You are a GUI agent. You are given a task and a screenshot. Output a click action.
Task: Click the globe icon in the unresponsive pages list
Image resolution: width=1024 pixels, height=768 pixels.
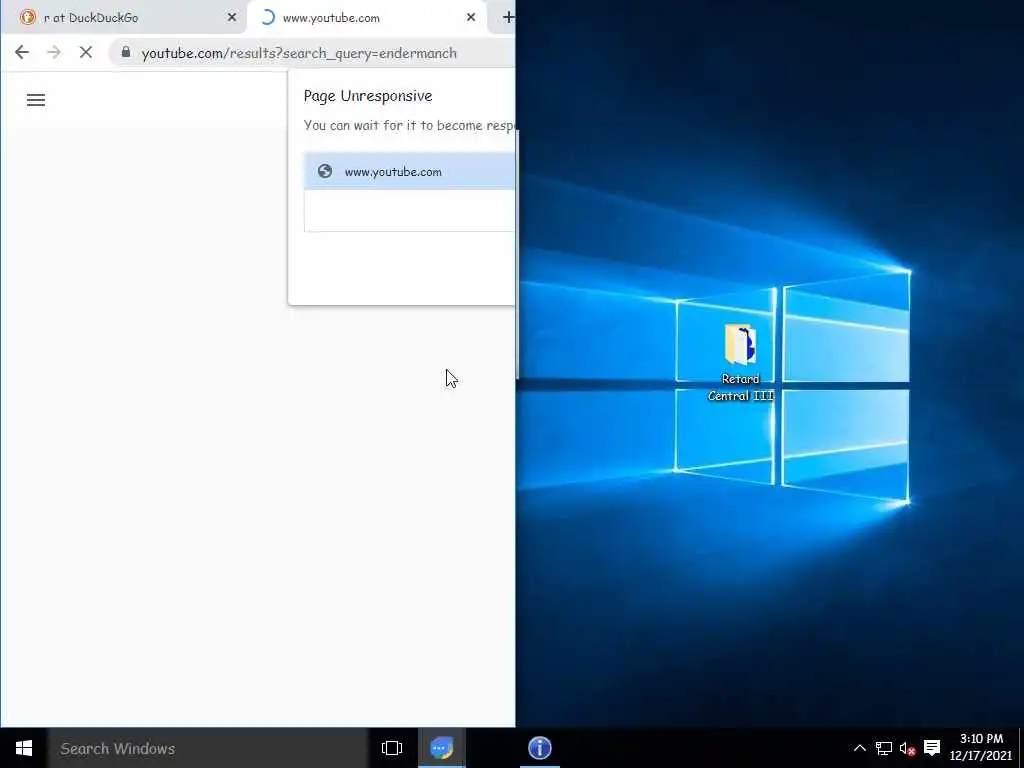coord(325,171)
